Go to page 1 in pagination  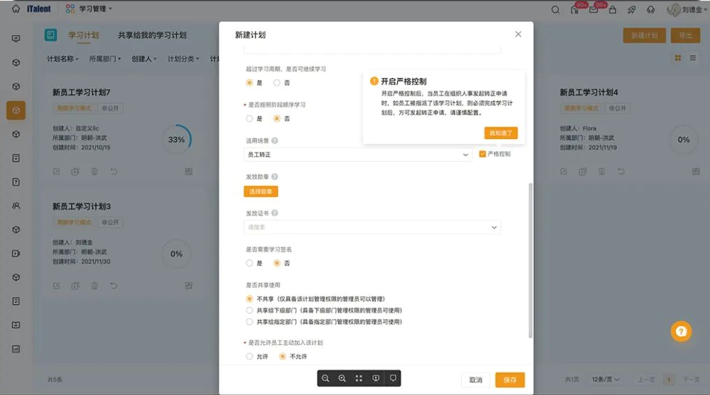pos(668,379)
